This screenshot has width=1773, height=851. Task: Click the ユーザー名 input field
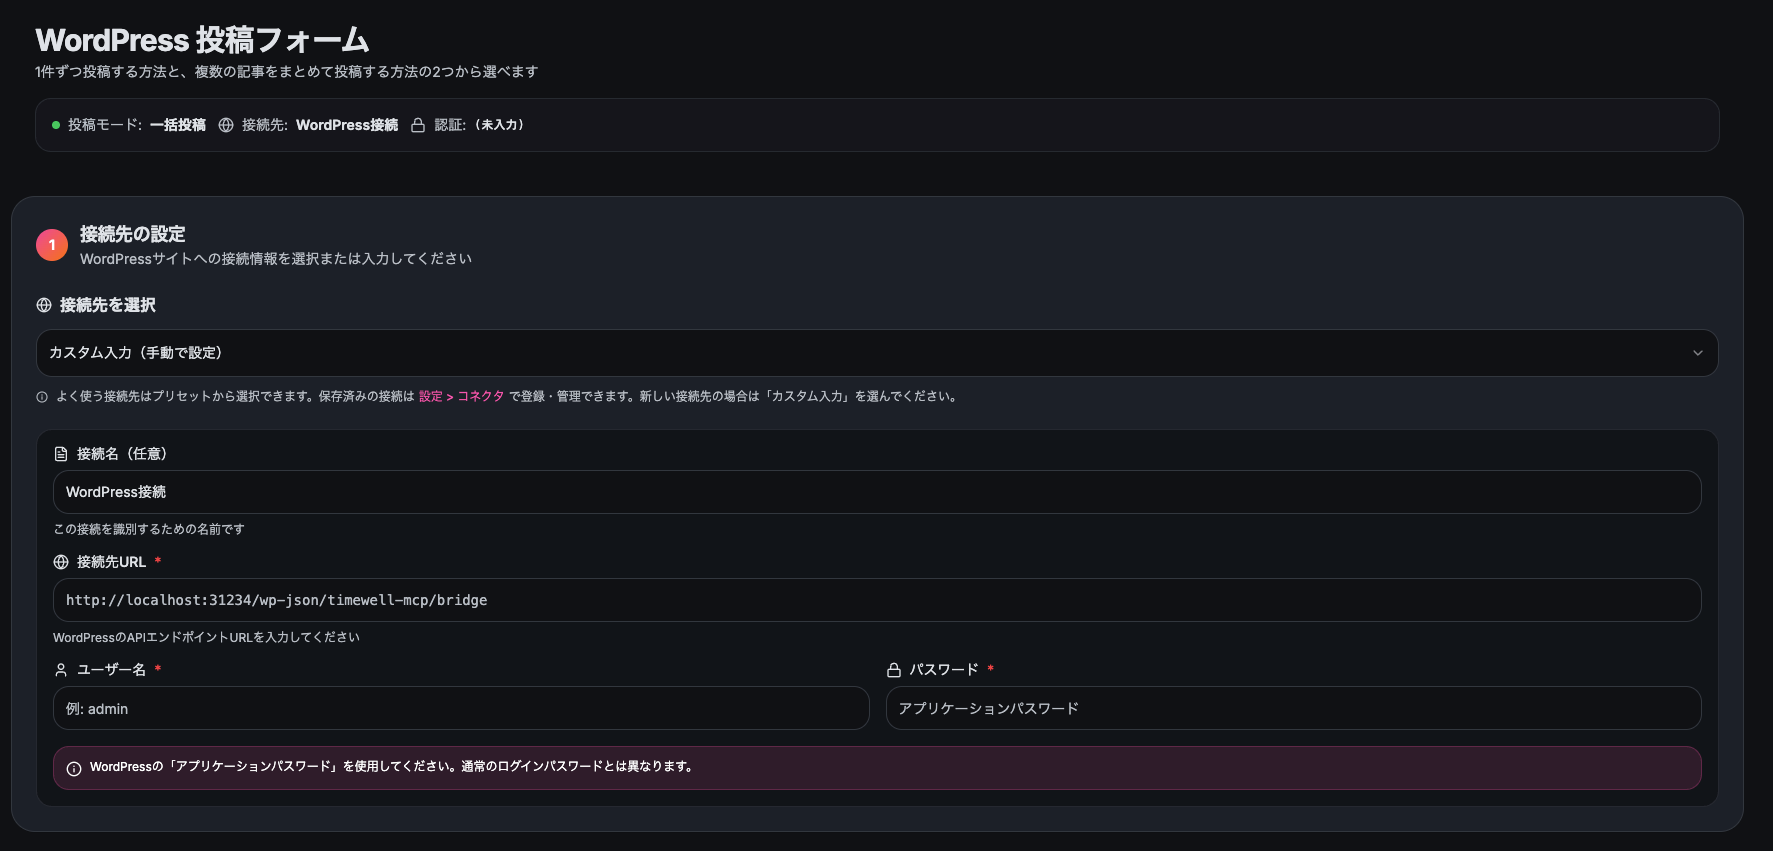[x=461, y=708]
